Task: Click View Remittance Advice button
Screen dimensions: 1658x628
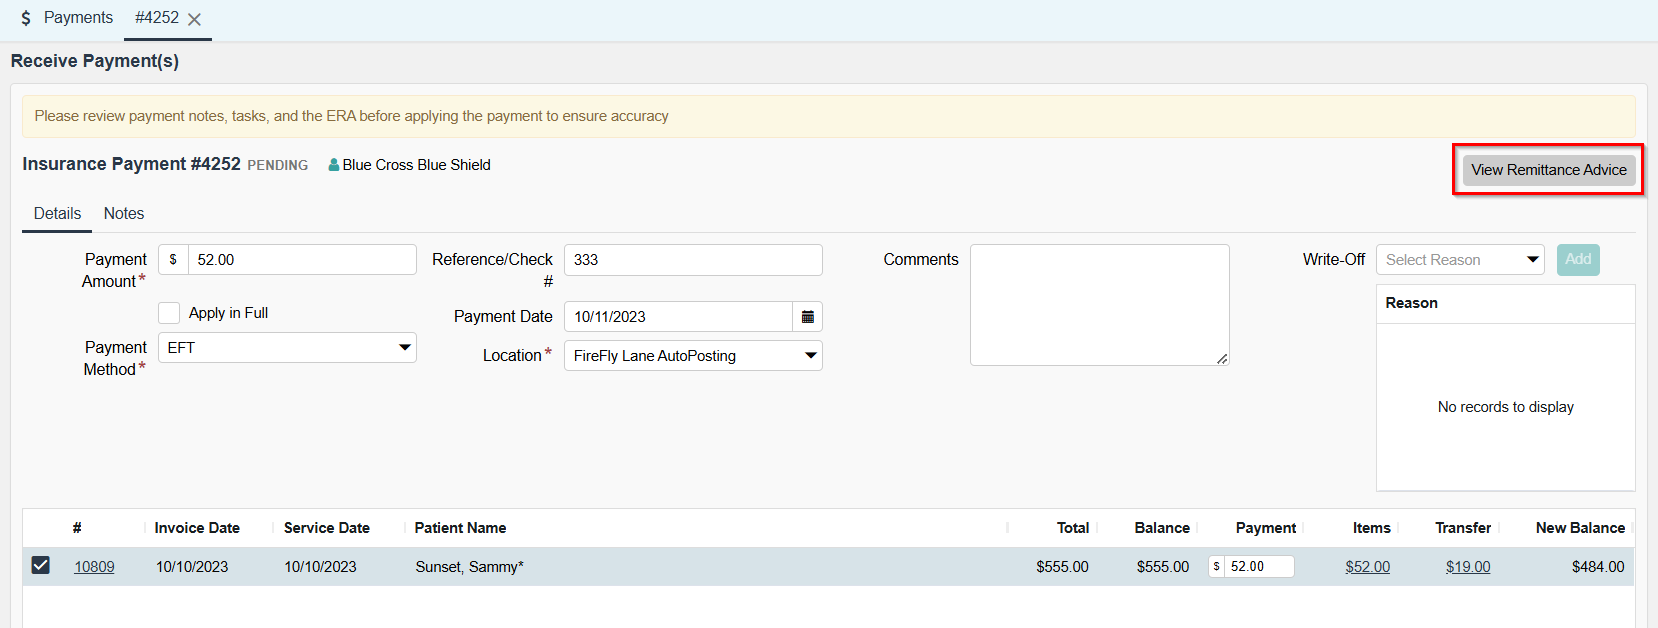Action: (x=1548, y=170)
